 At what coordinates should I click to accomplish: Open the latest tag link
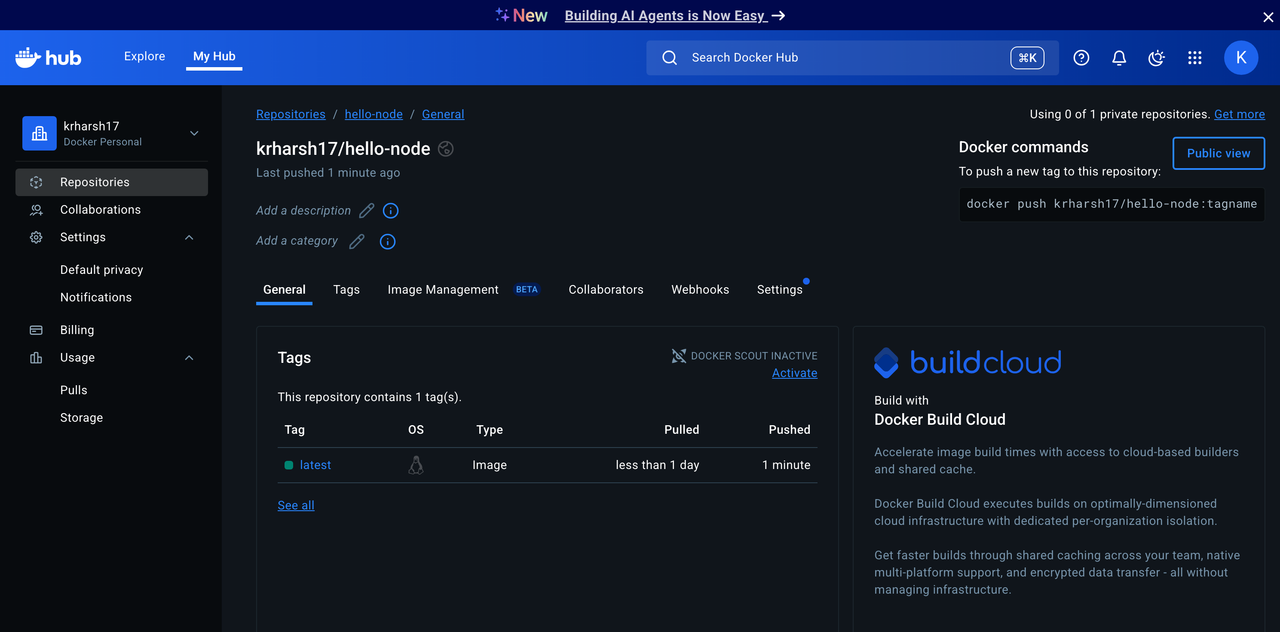[x=315, y=465]
